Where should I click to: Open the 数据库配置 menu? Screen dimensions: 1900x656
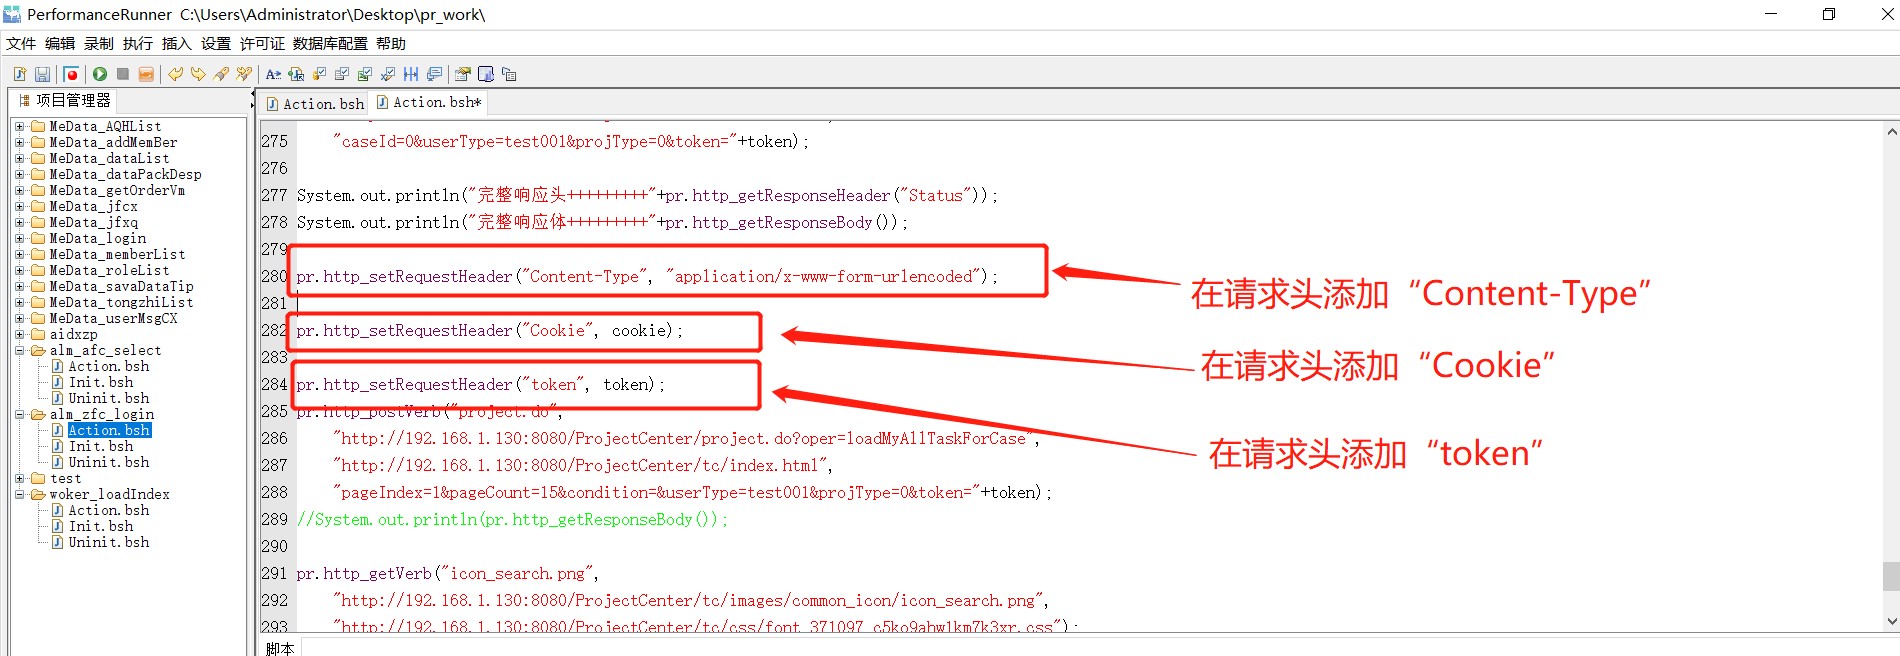(329, 43)
